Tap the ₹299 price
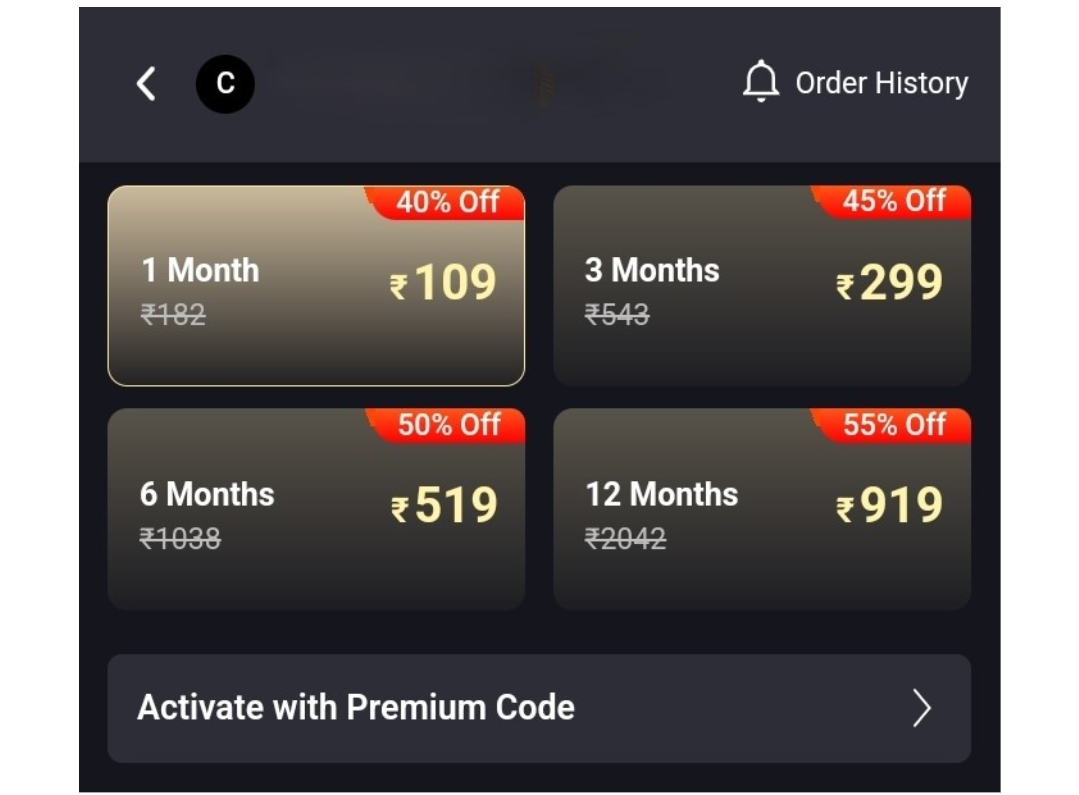This screenshot has height=795, width=1079. point(890,283)
